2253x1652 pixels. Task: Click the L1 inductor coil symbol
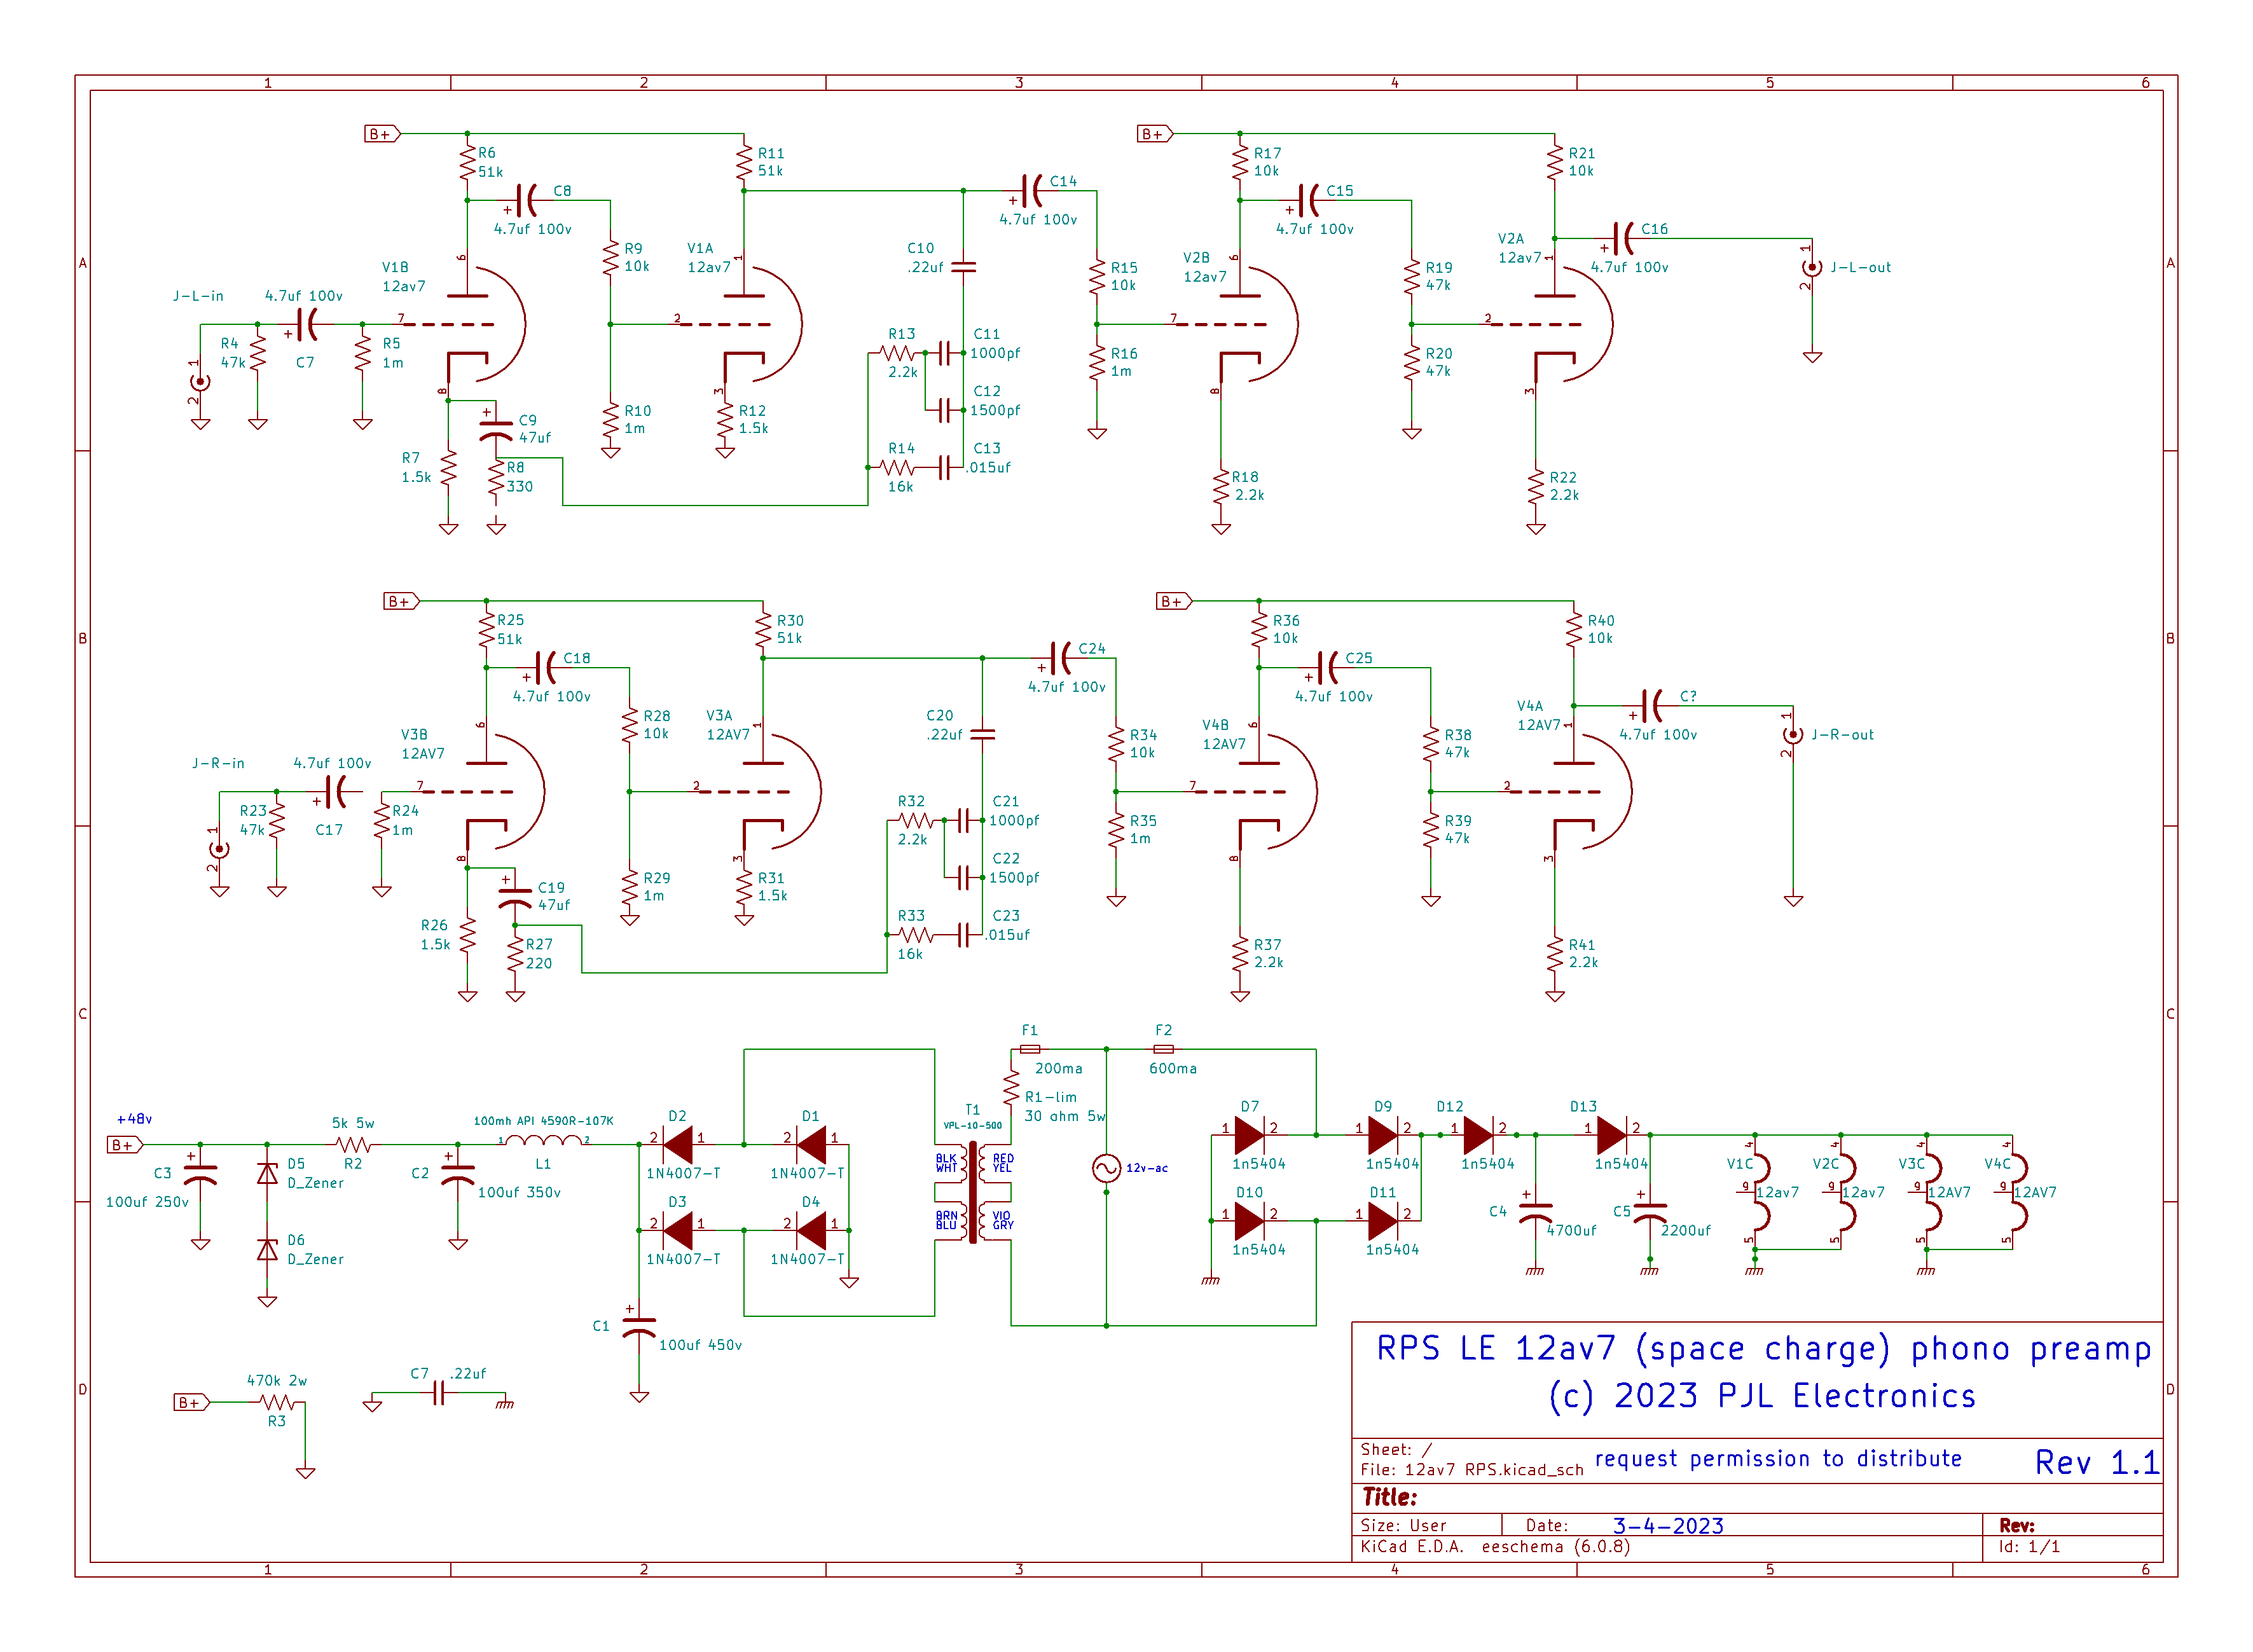click(x=543, y=1141)
